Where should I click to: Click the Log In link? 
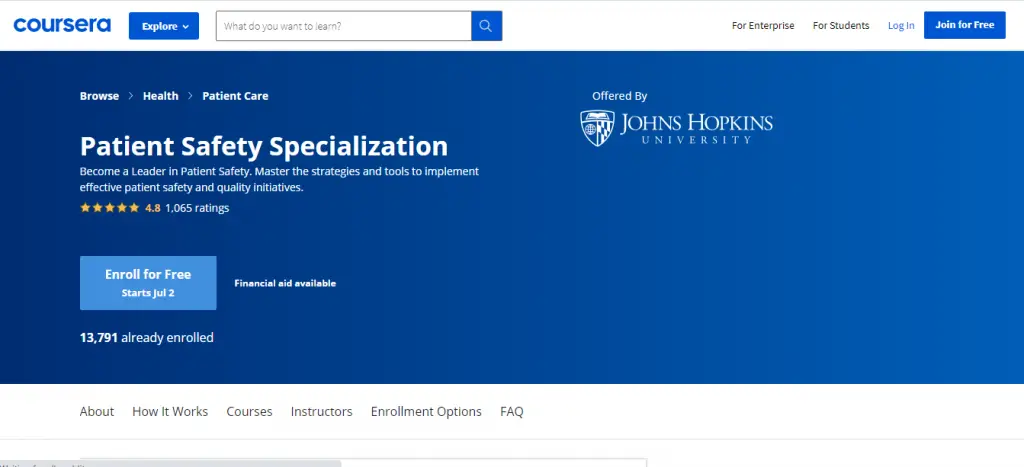[x=901, y=26]
